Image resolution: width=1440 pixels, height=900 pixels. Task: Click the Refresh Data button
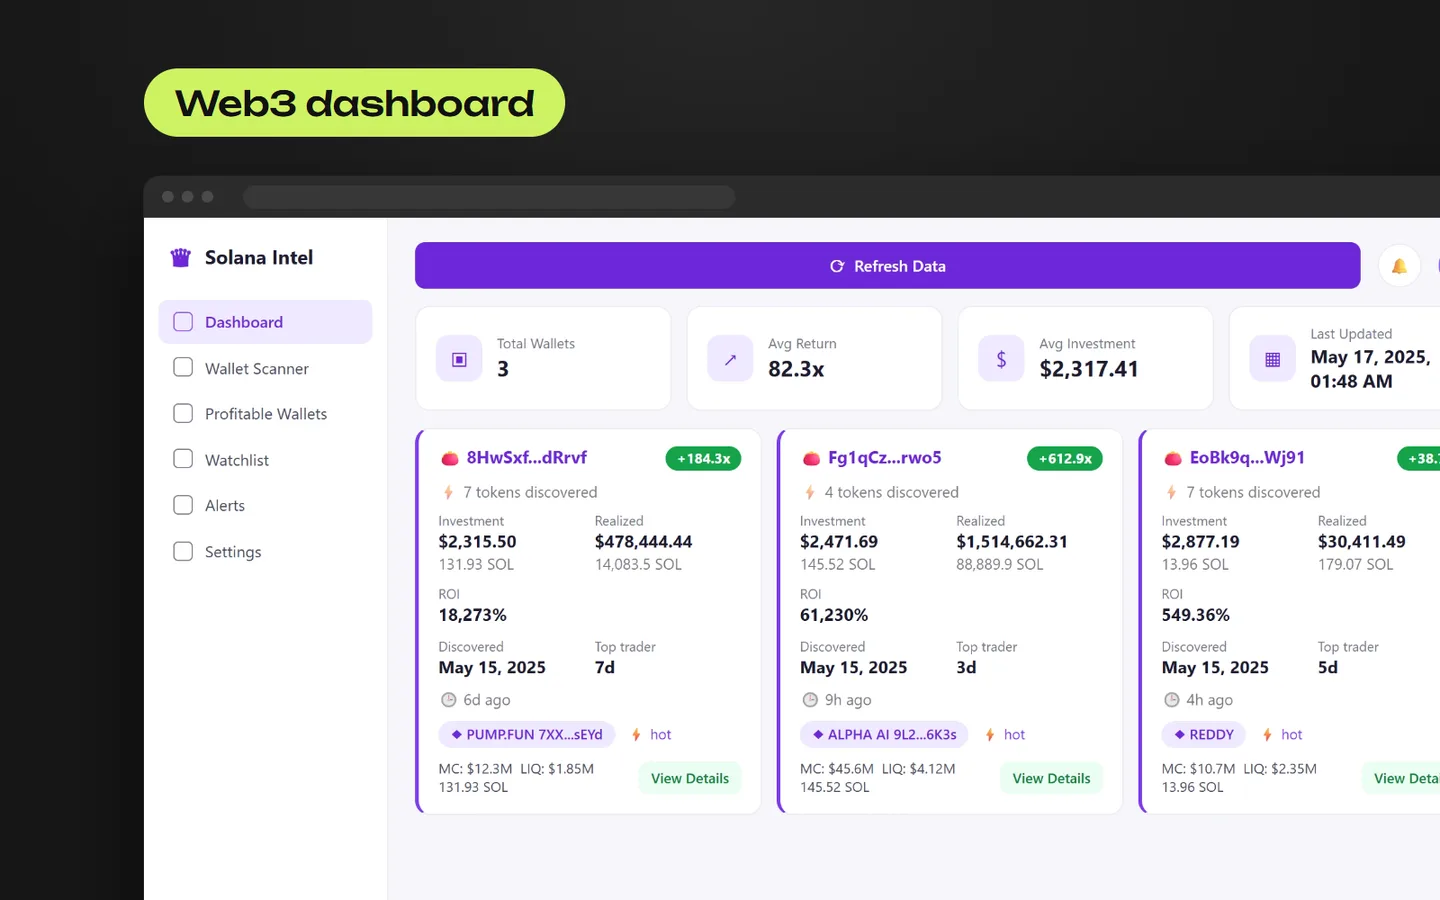(x=888, y=265)
